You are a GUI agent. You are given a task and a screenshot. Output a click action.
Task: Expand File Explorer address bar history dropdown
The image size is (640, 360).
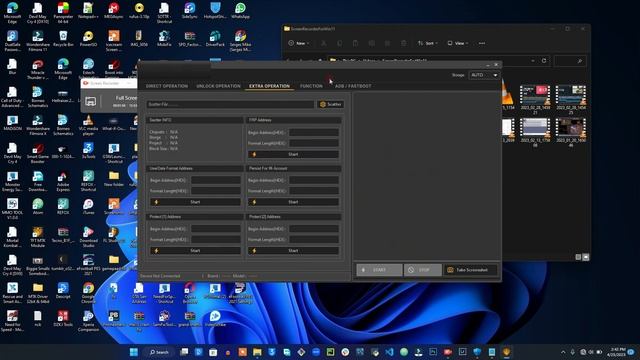tap(533, 61)
